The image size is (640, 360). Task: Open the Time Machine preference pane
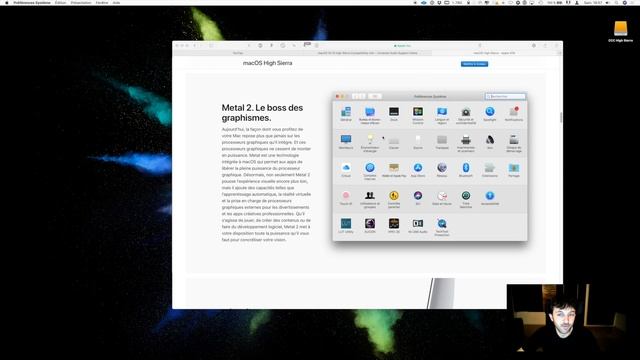click(466, 199)
